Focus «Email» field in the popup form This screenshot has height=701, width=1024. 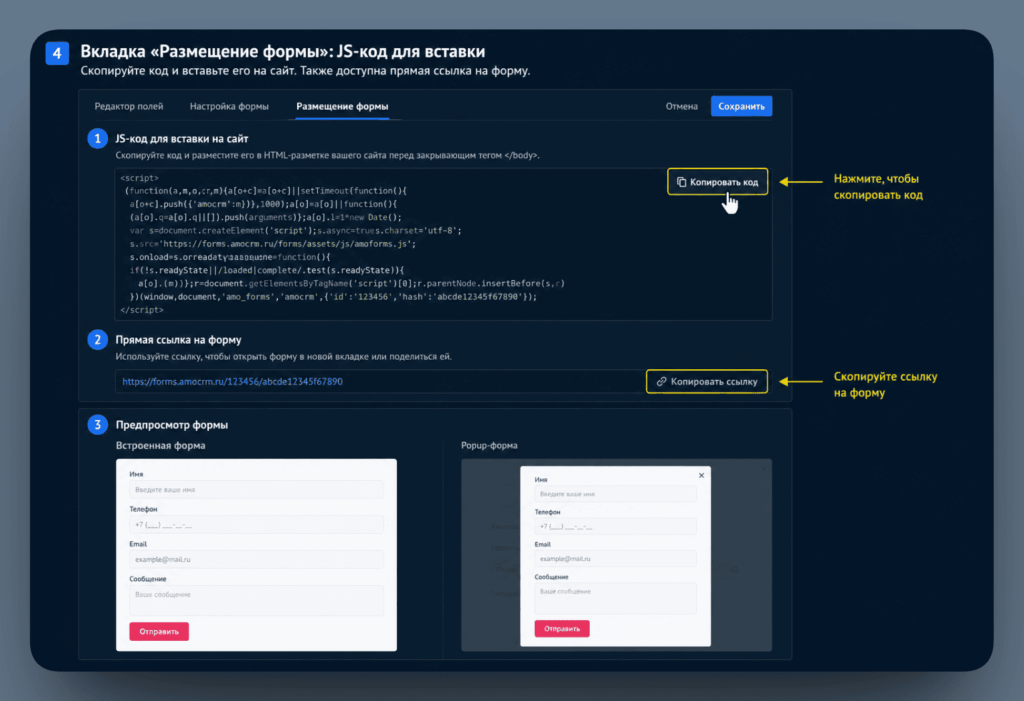pos(615,559)
